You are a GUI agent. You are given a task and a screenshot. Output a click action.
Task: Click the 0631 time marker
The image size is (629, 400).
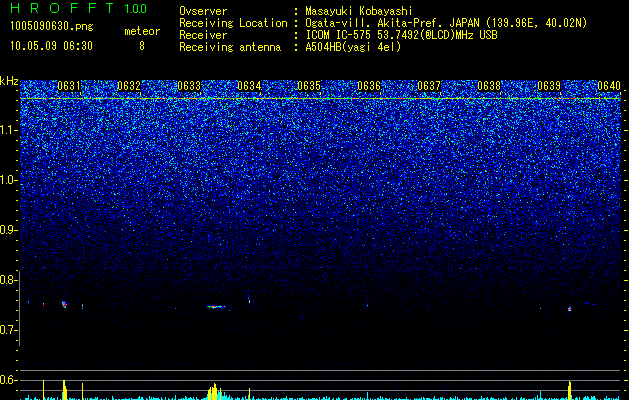click(x=69, y=86)
